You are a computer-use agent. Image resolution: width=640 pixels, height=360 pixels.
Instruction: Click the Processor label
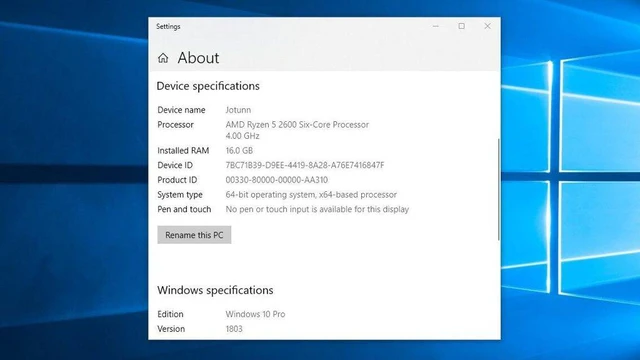point(176,124)
